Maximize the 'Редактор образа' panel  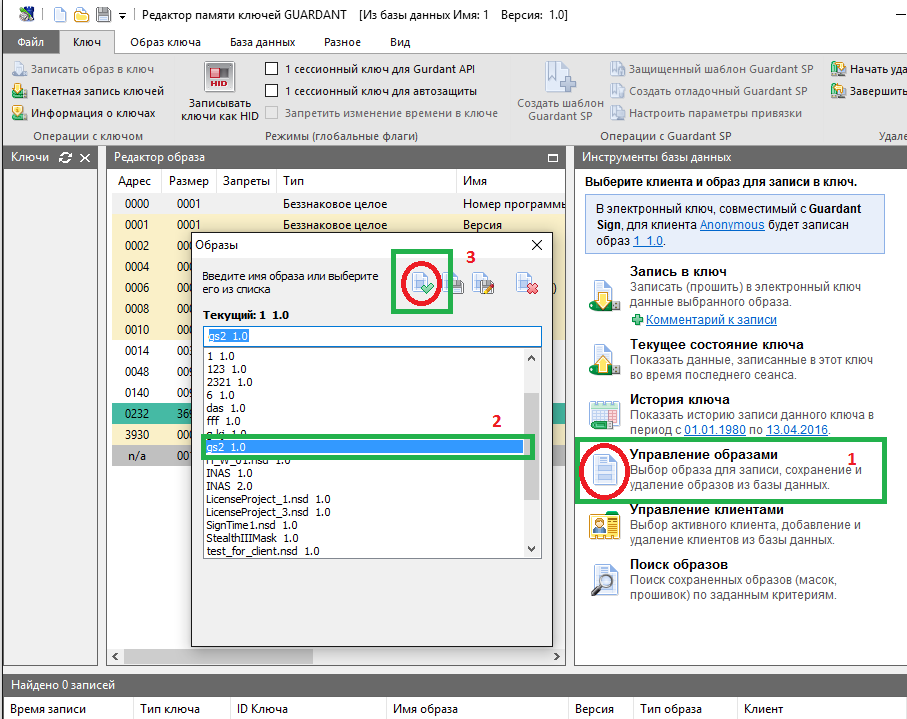coord(551,158)
